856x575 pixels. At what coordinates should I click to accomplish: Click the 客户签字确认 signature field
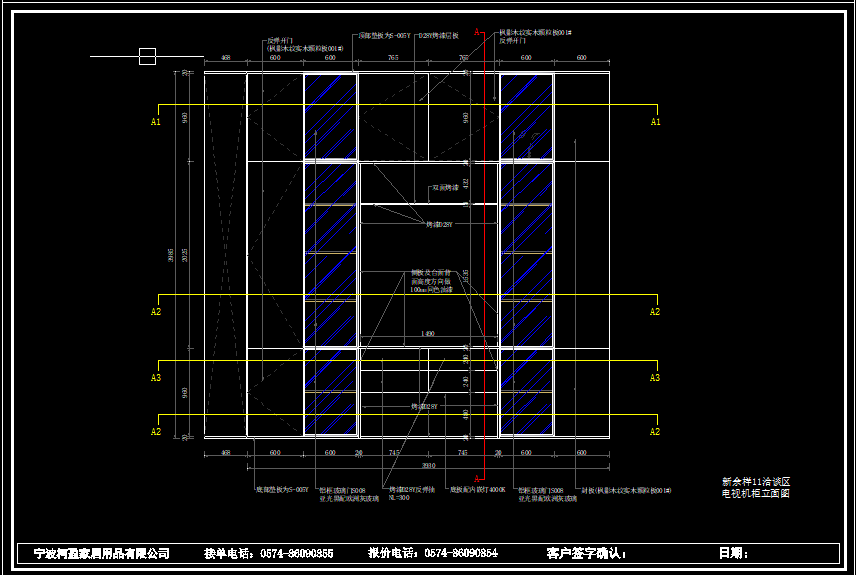click(x=587, y=553)
